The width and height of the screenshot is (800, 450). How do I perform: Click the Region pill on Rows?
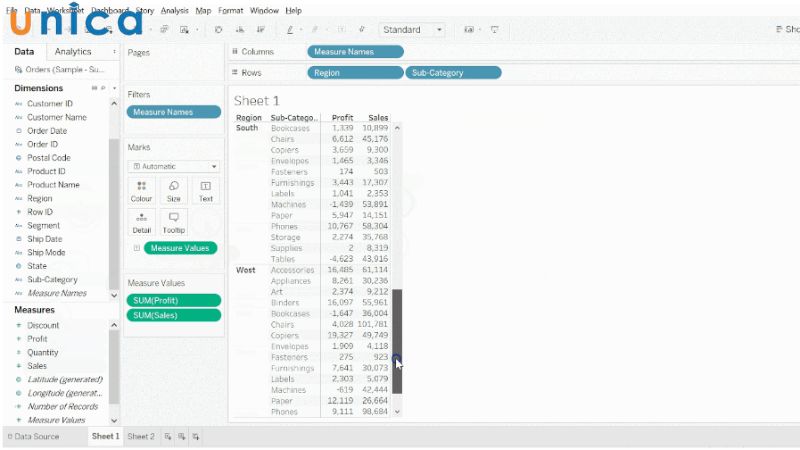[x=355, y=72]
